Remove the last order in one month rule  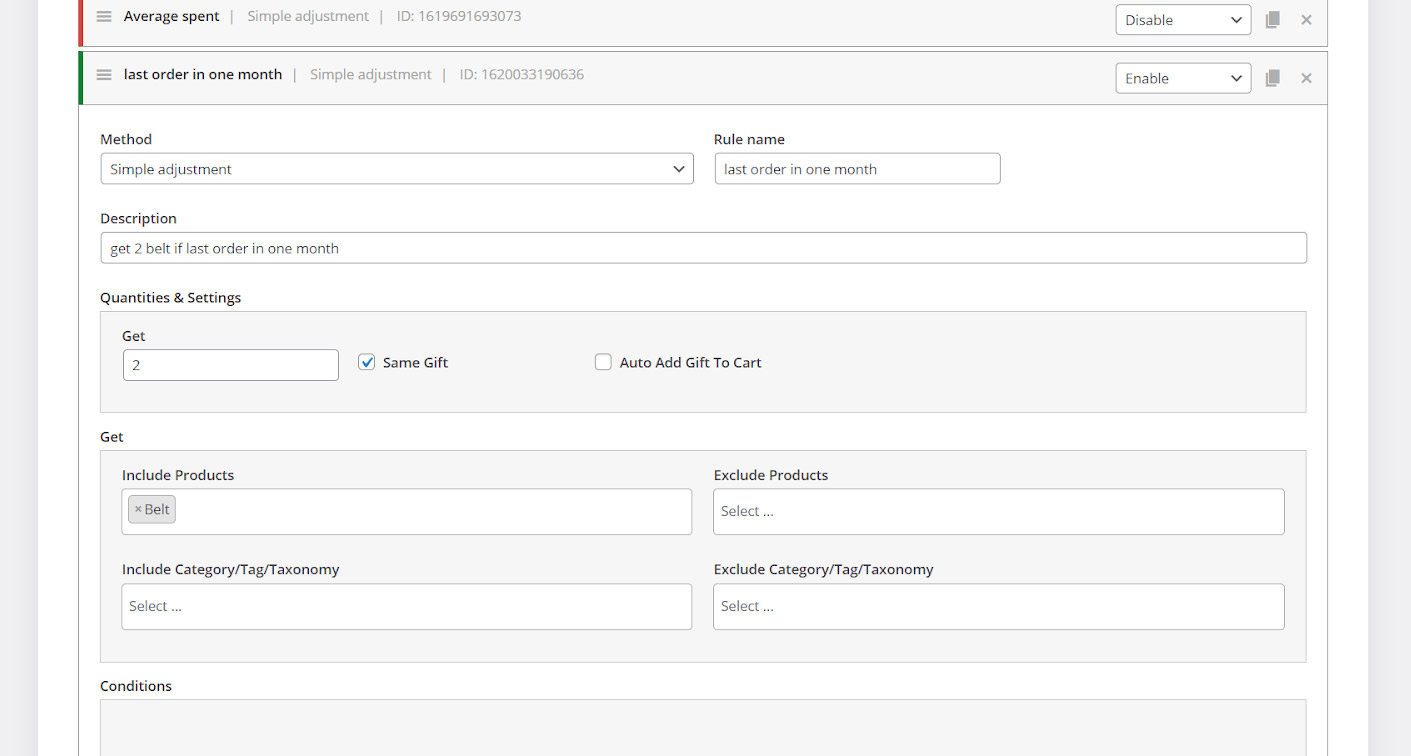point(1306,78)
